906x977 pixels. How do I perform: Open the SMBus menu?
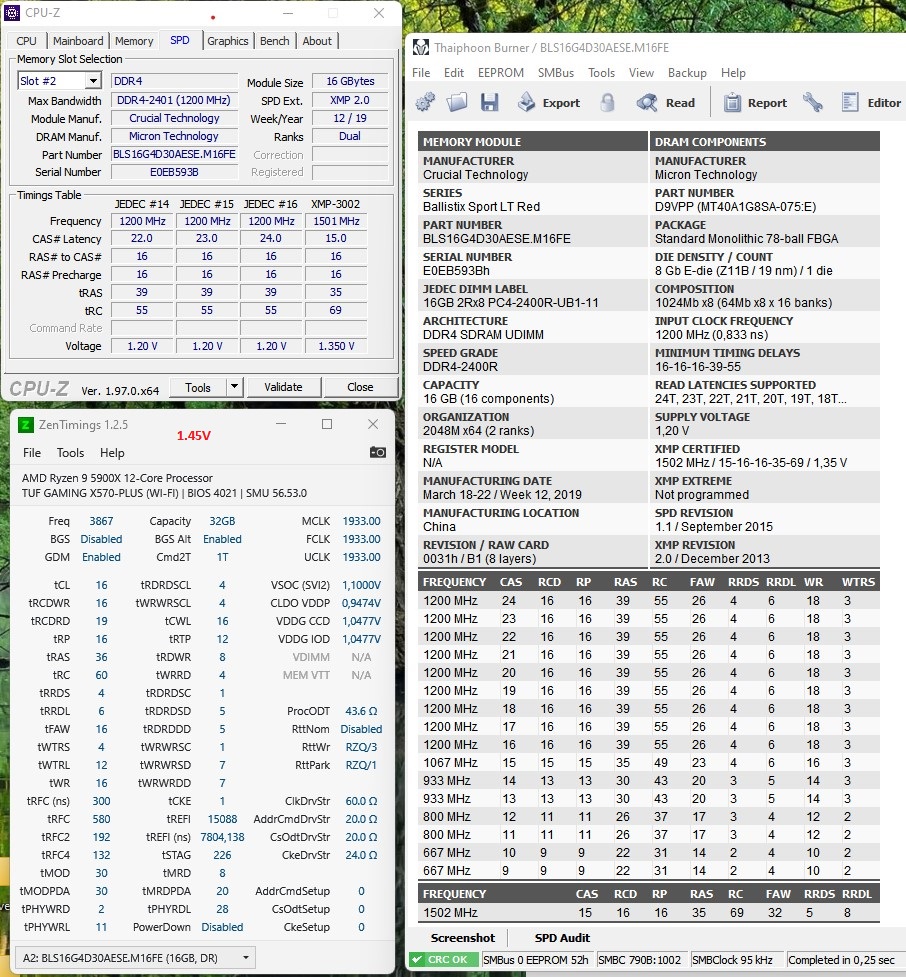pyautogui.click(x=556, y=73)
